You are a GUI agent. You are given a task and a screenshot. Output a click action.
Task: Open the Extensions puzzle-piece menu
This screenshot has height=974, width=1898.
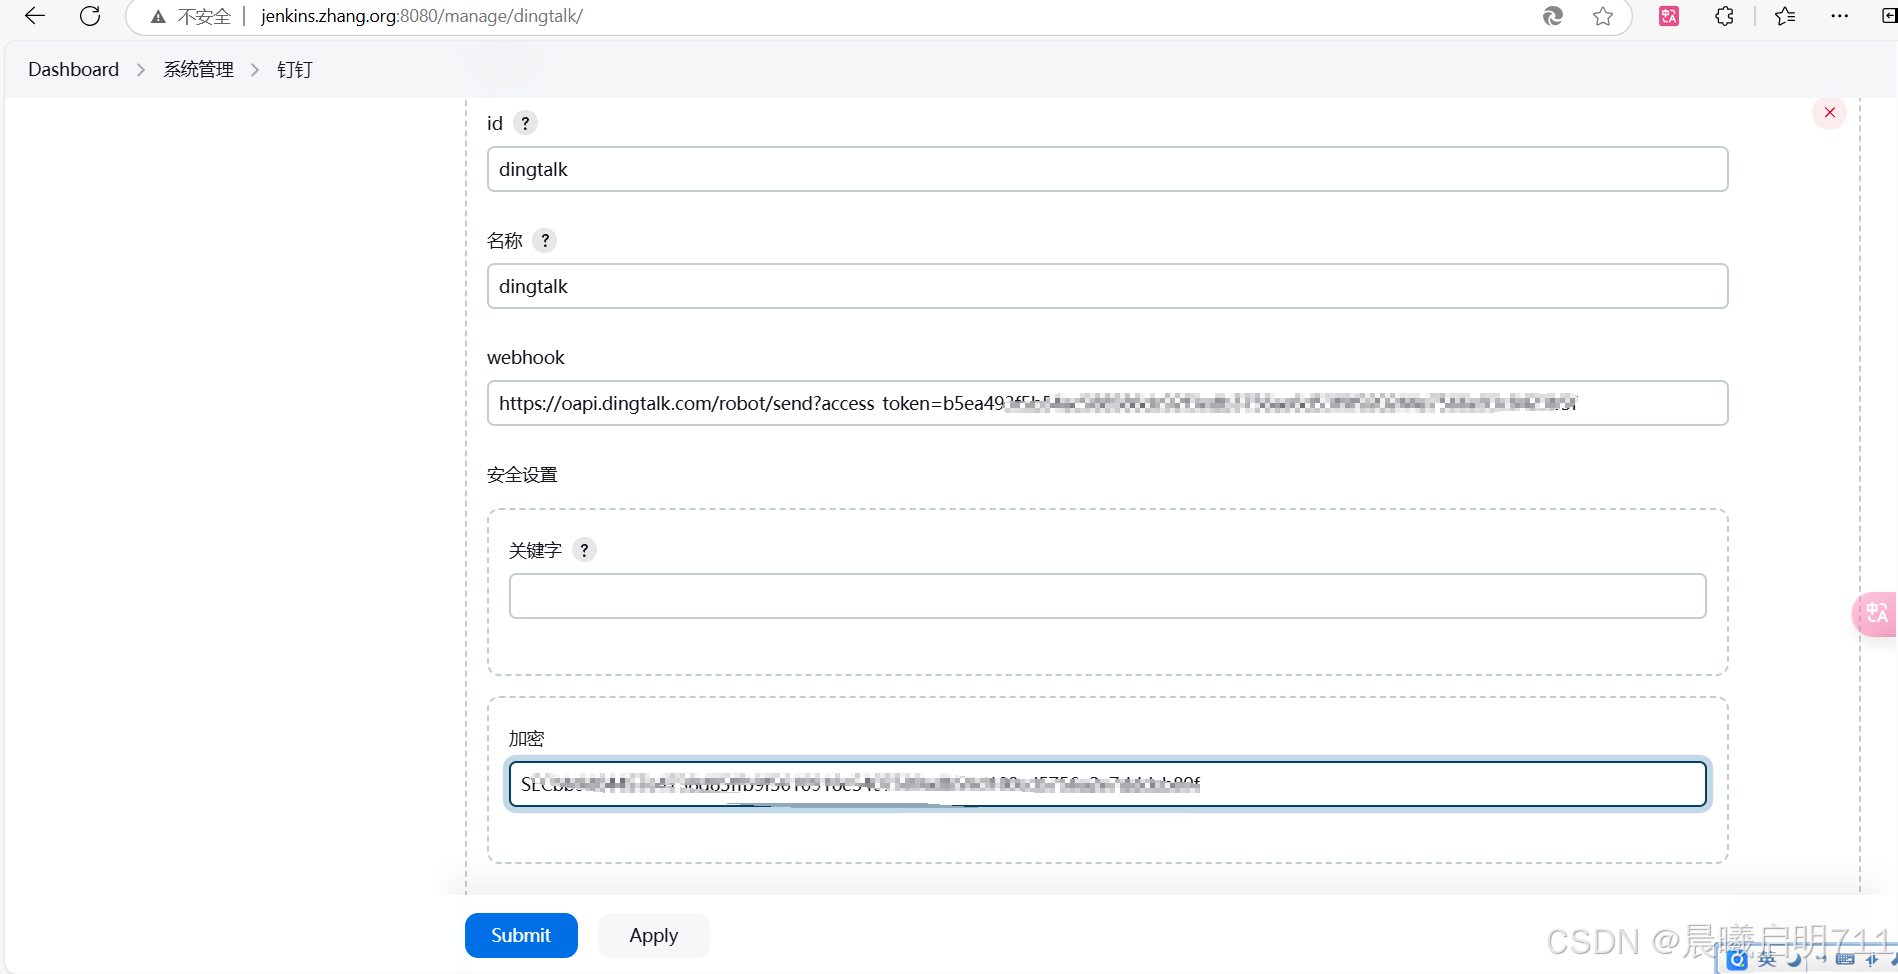click(1724, 16)
